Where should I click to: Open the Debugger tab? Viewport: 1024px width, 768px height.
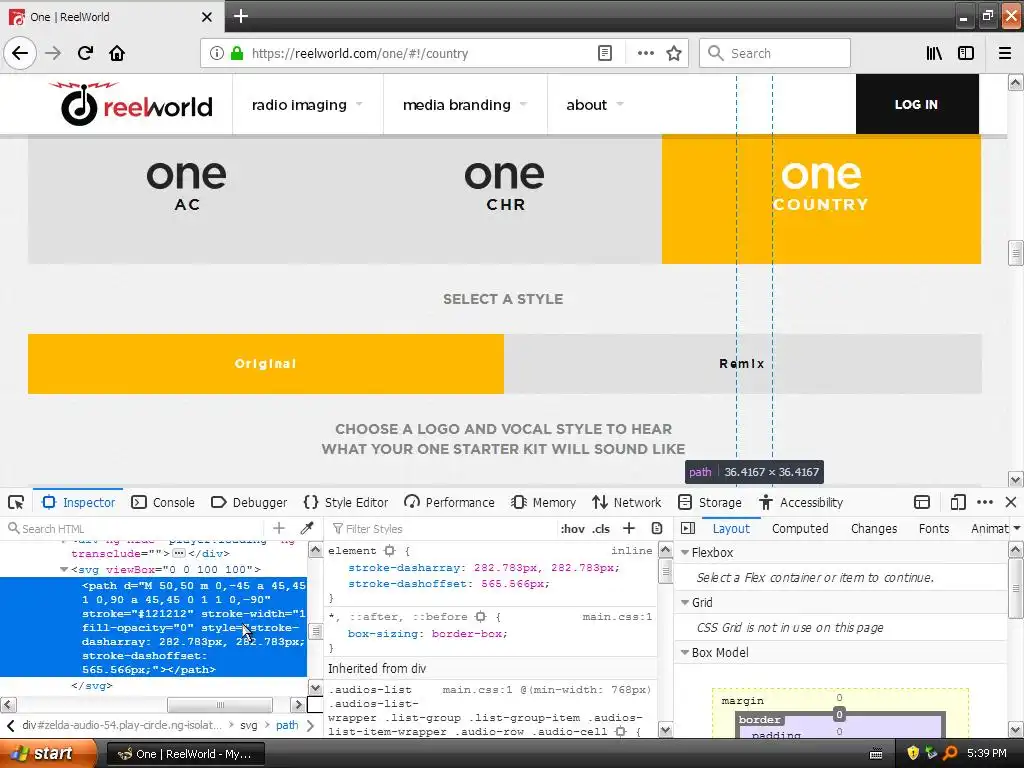click(x=249, y=502)
